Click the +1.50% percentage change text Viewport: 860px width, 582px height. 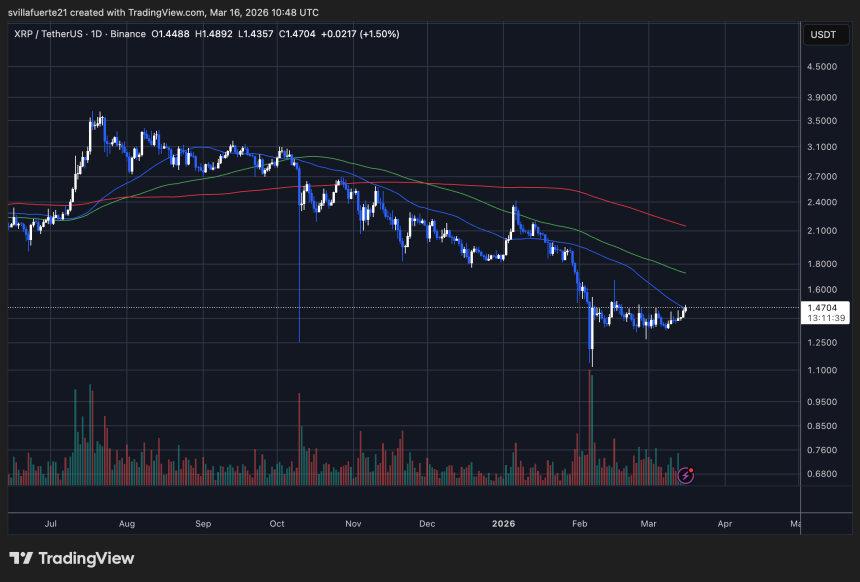382,33
